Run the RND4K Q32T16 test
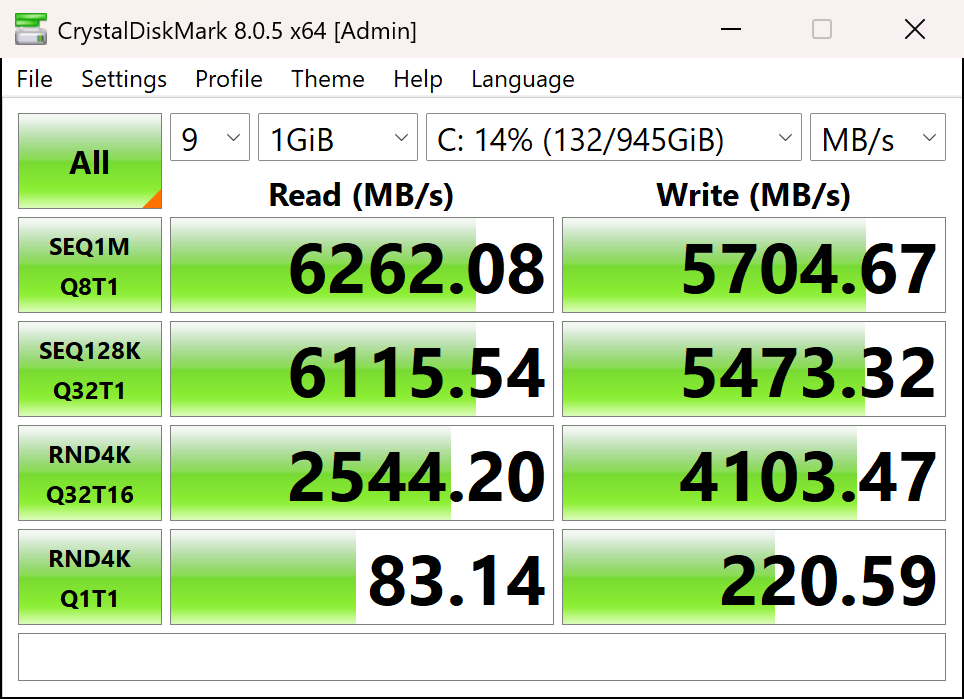 [90, 473]
